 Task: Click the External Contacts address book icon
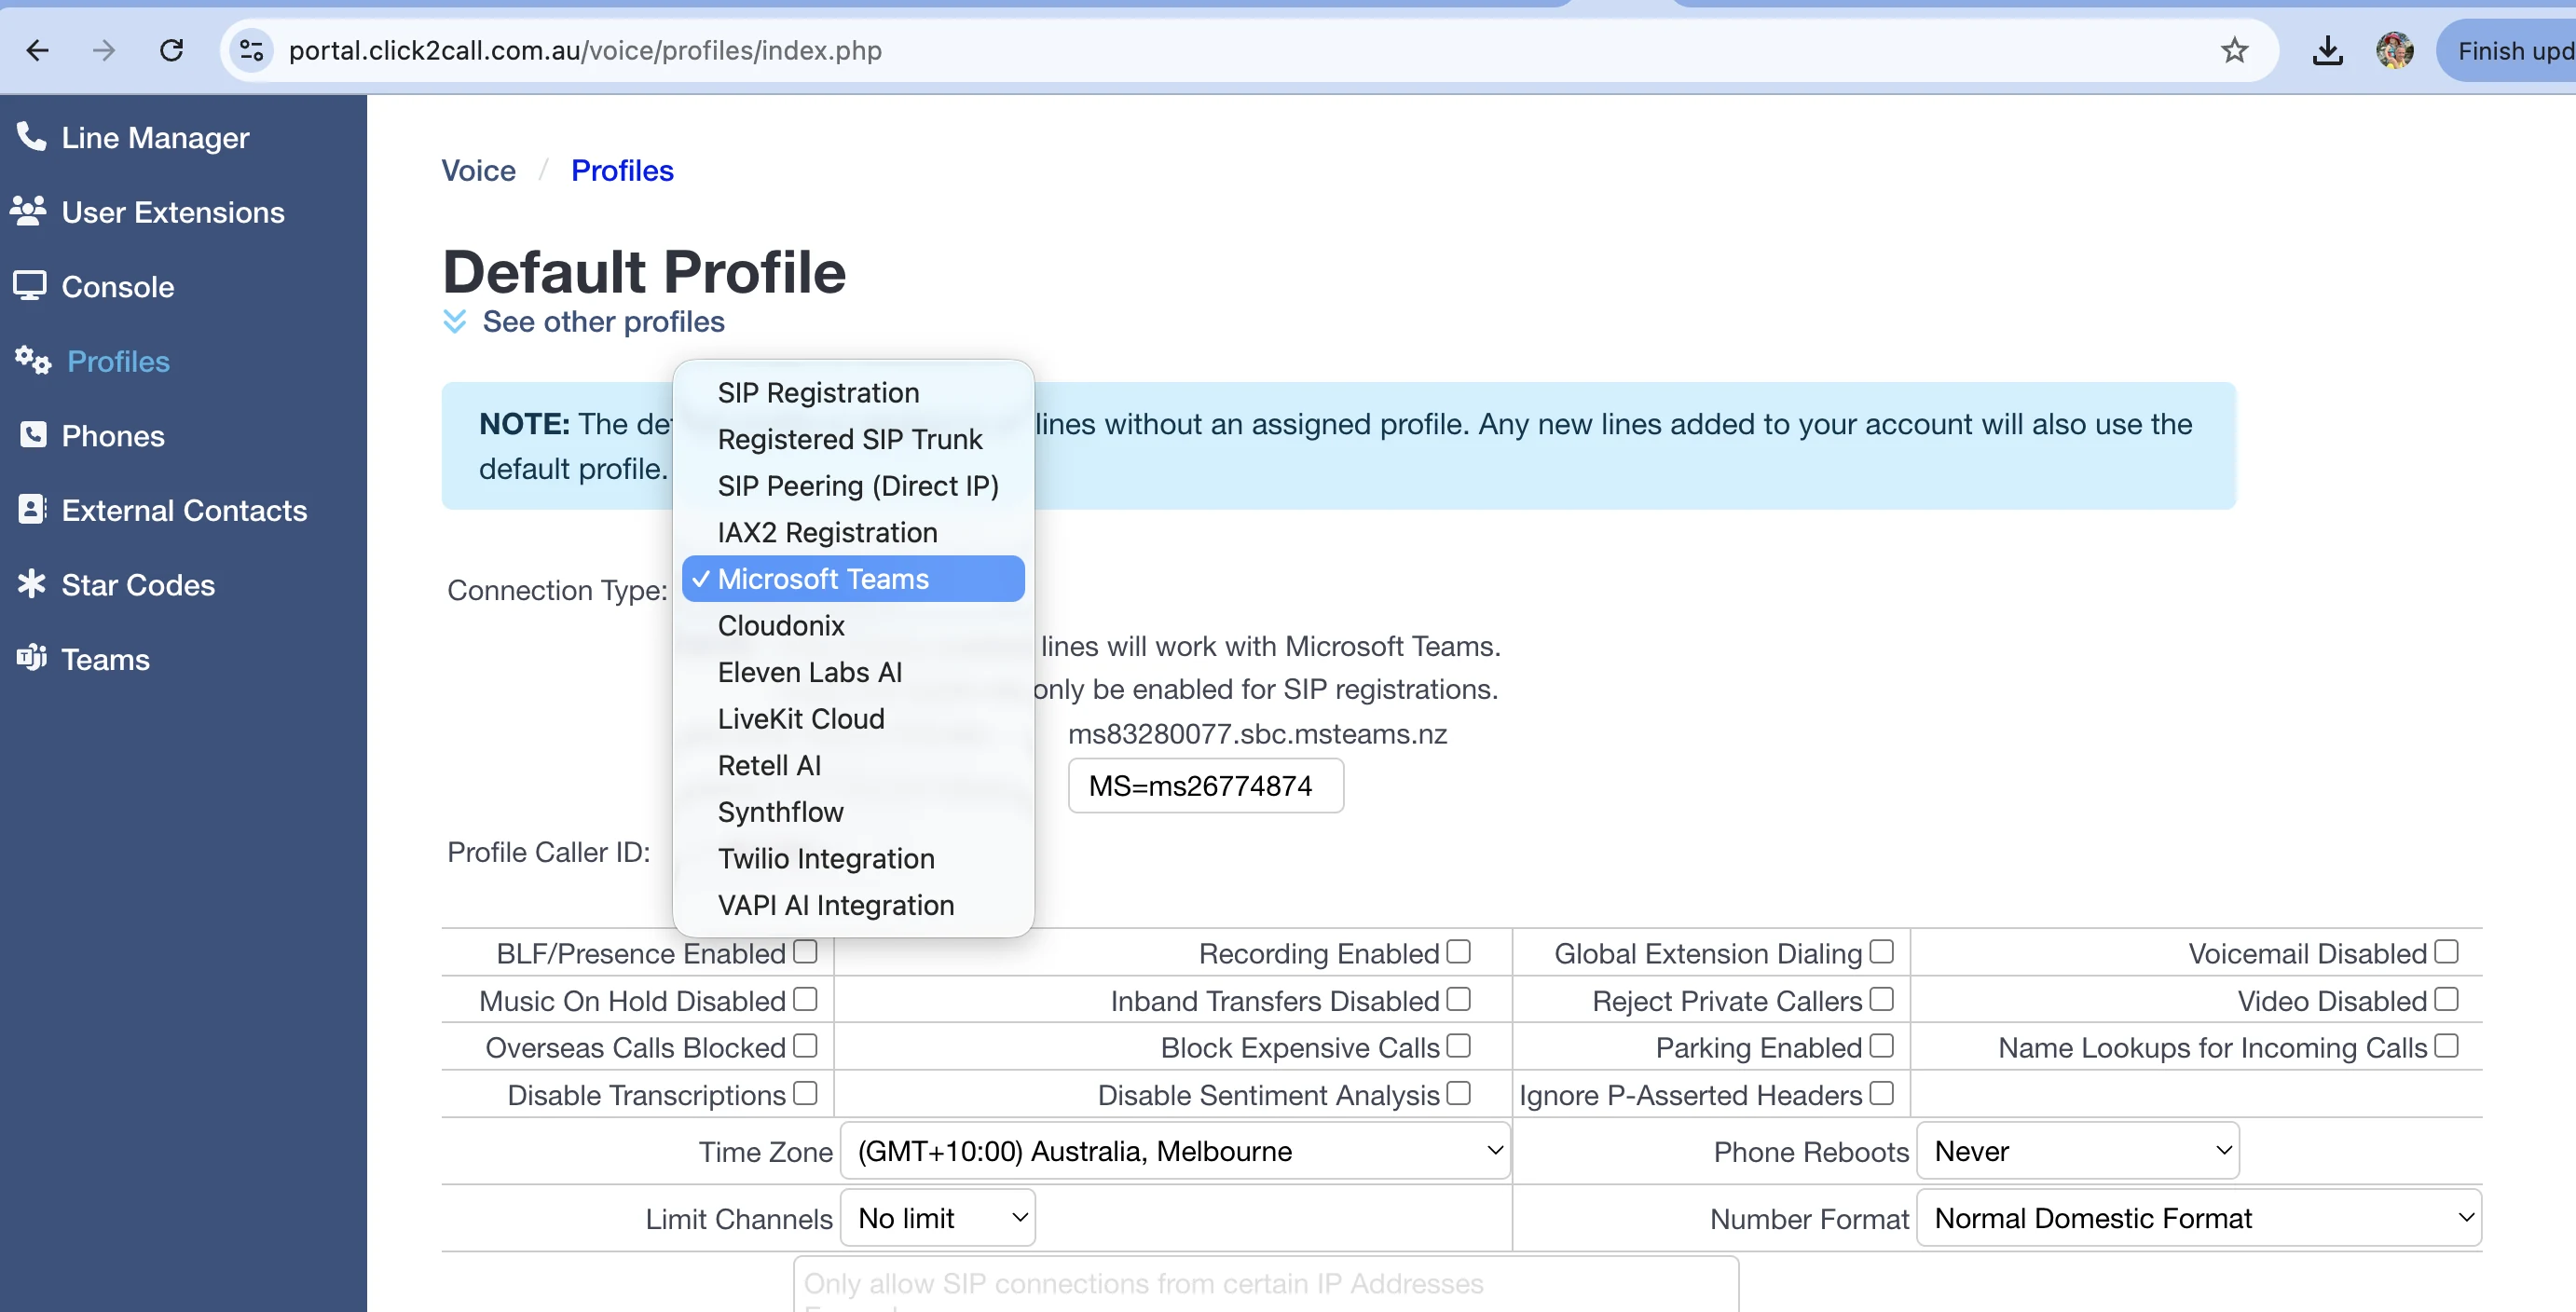point(31,509)
